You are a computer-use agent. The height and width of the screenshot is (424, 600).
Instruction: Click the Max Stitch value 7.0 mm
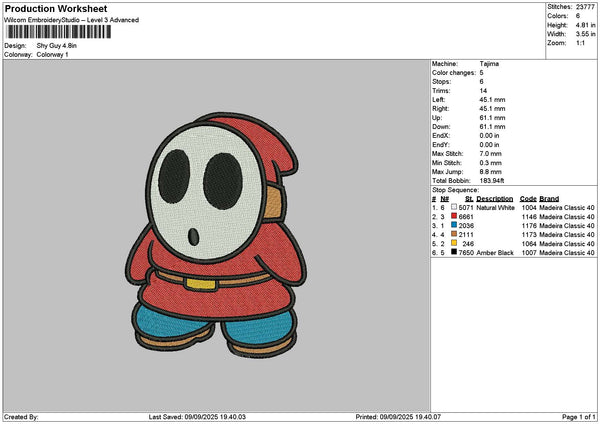click(x=491, y=154)
